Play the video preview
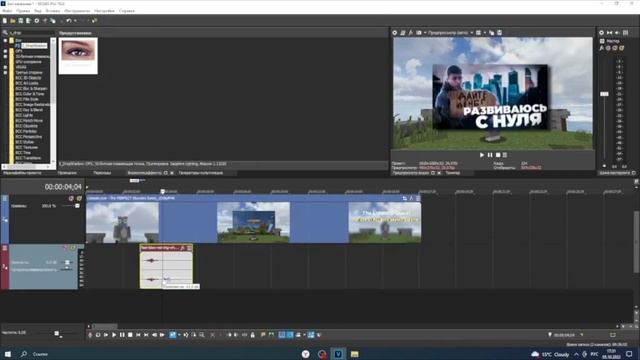Screen dimensions: 640x360 click(482, 155)
